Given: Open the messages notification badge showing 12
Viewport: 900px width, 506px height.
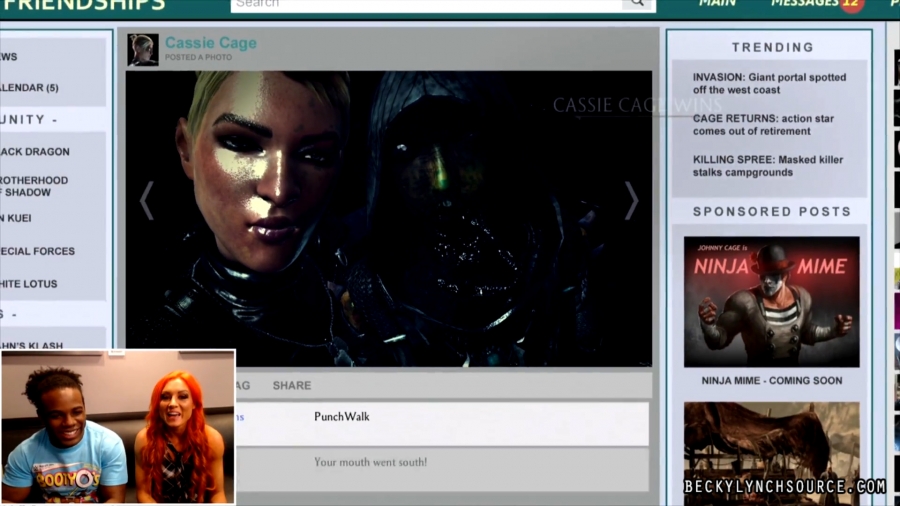Looking at the screenshot, I should click(x=850, y=4).
